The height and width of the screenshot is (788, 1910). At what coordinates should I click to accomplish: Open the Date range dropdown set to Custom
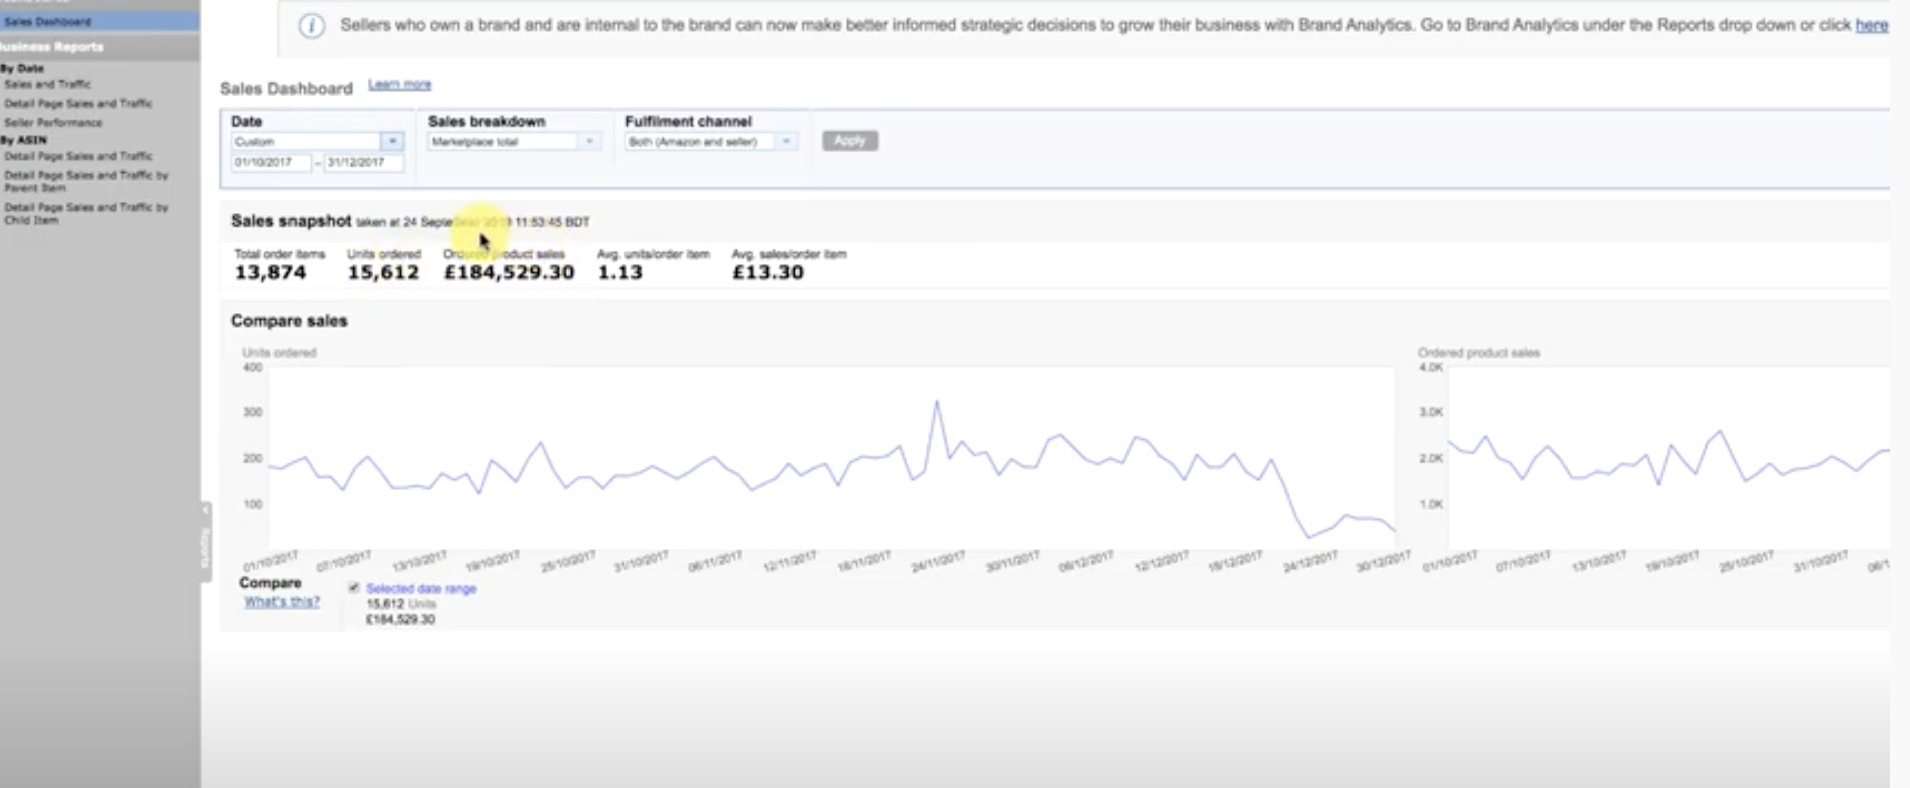point(317,142)
